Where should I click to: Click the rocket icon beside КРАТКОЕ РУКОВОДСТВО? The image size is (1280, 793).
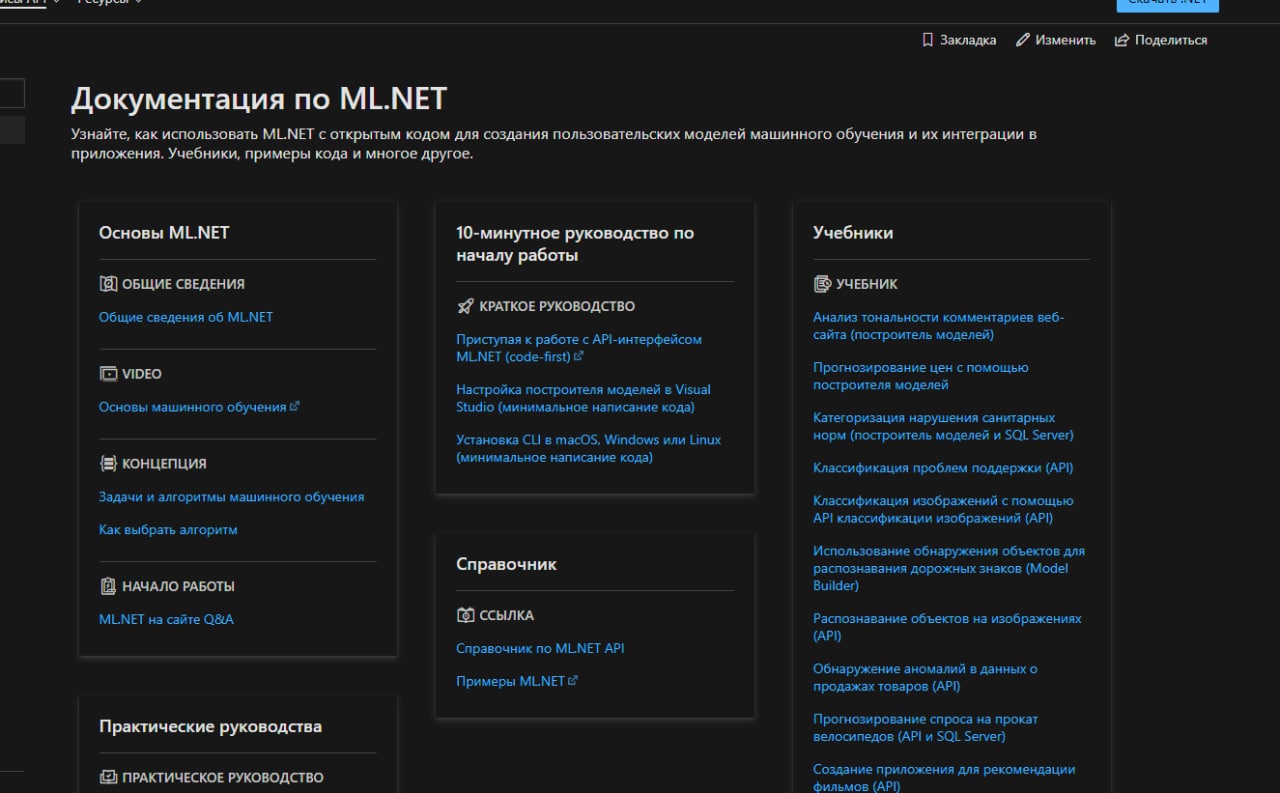click(x=465, y=306)
